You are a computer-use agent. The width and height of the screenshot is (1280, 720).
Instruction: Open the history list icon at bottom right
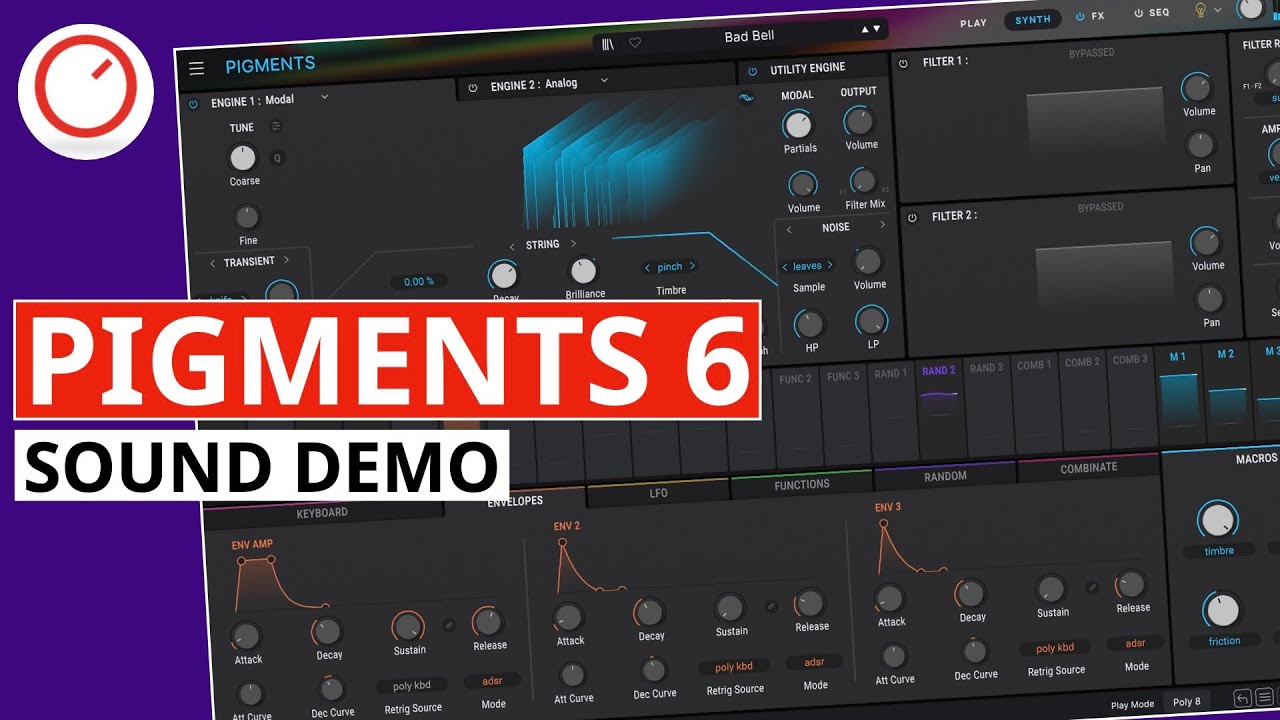pos(1265,697)
